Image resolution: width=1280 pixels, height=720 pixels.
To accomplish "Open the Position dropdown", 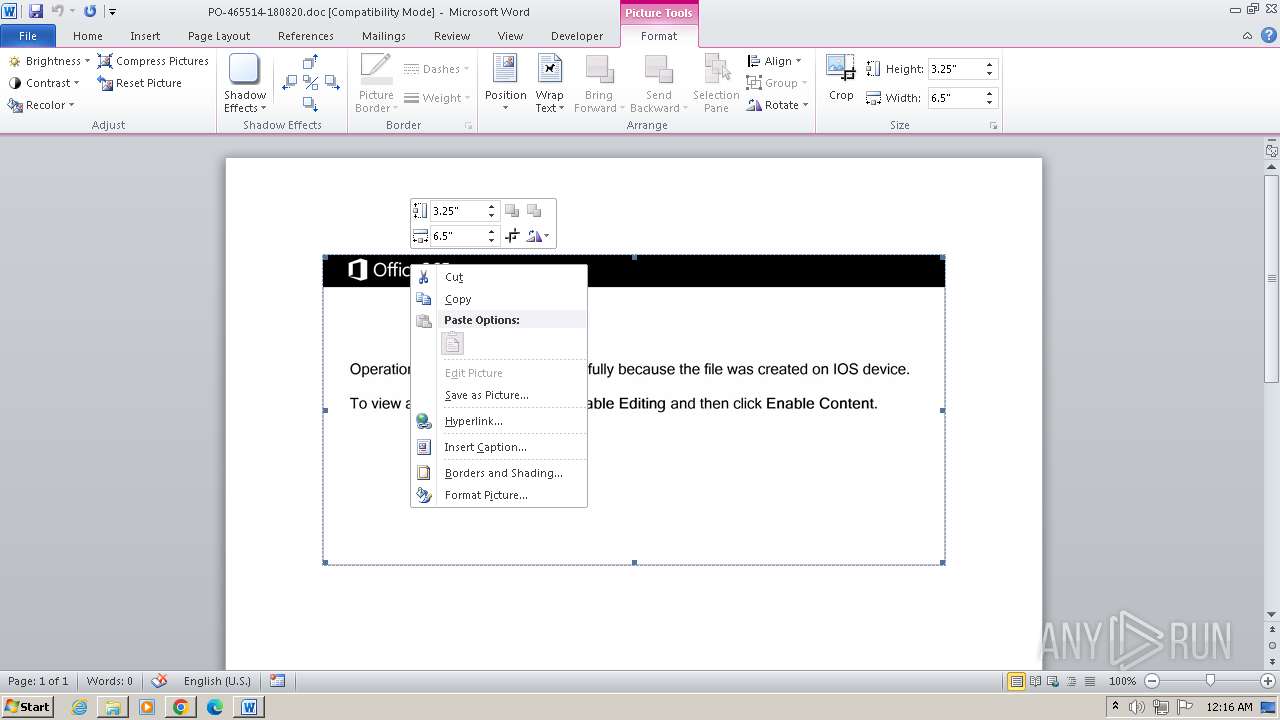I will [x=505, y=84].
